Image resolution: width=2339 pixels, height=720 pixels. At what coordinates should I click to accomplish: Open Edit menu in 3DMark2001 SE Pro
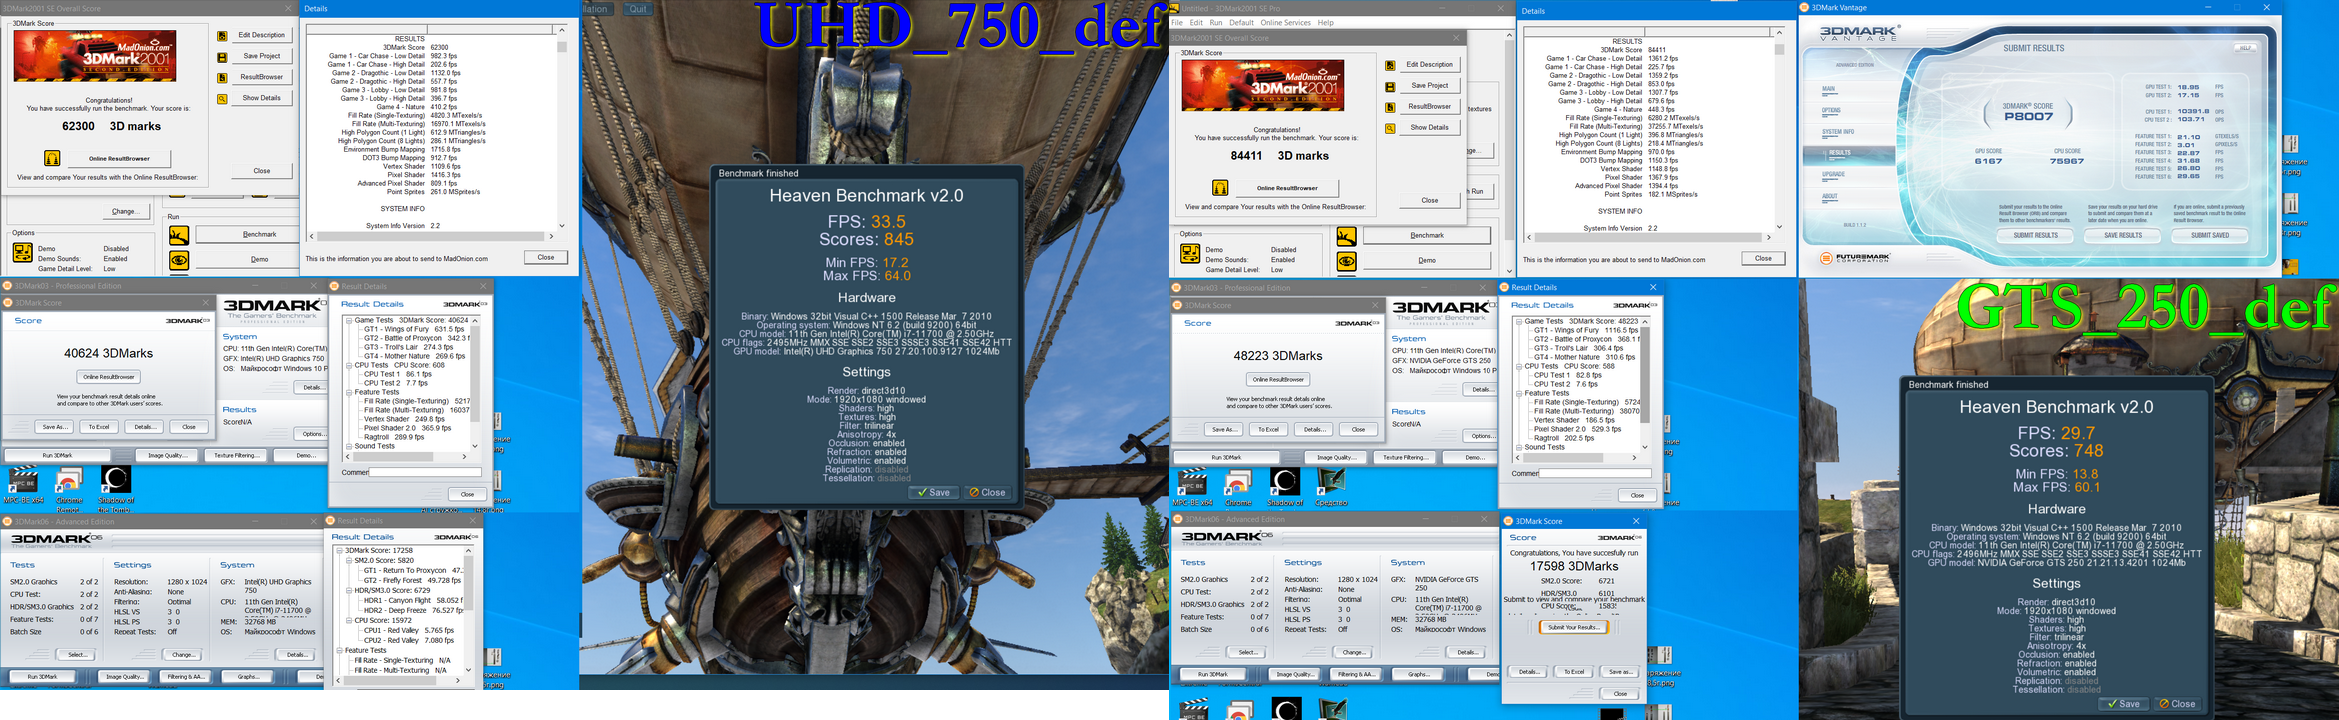[1196, 23]
